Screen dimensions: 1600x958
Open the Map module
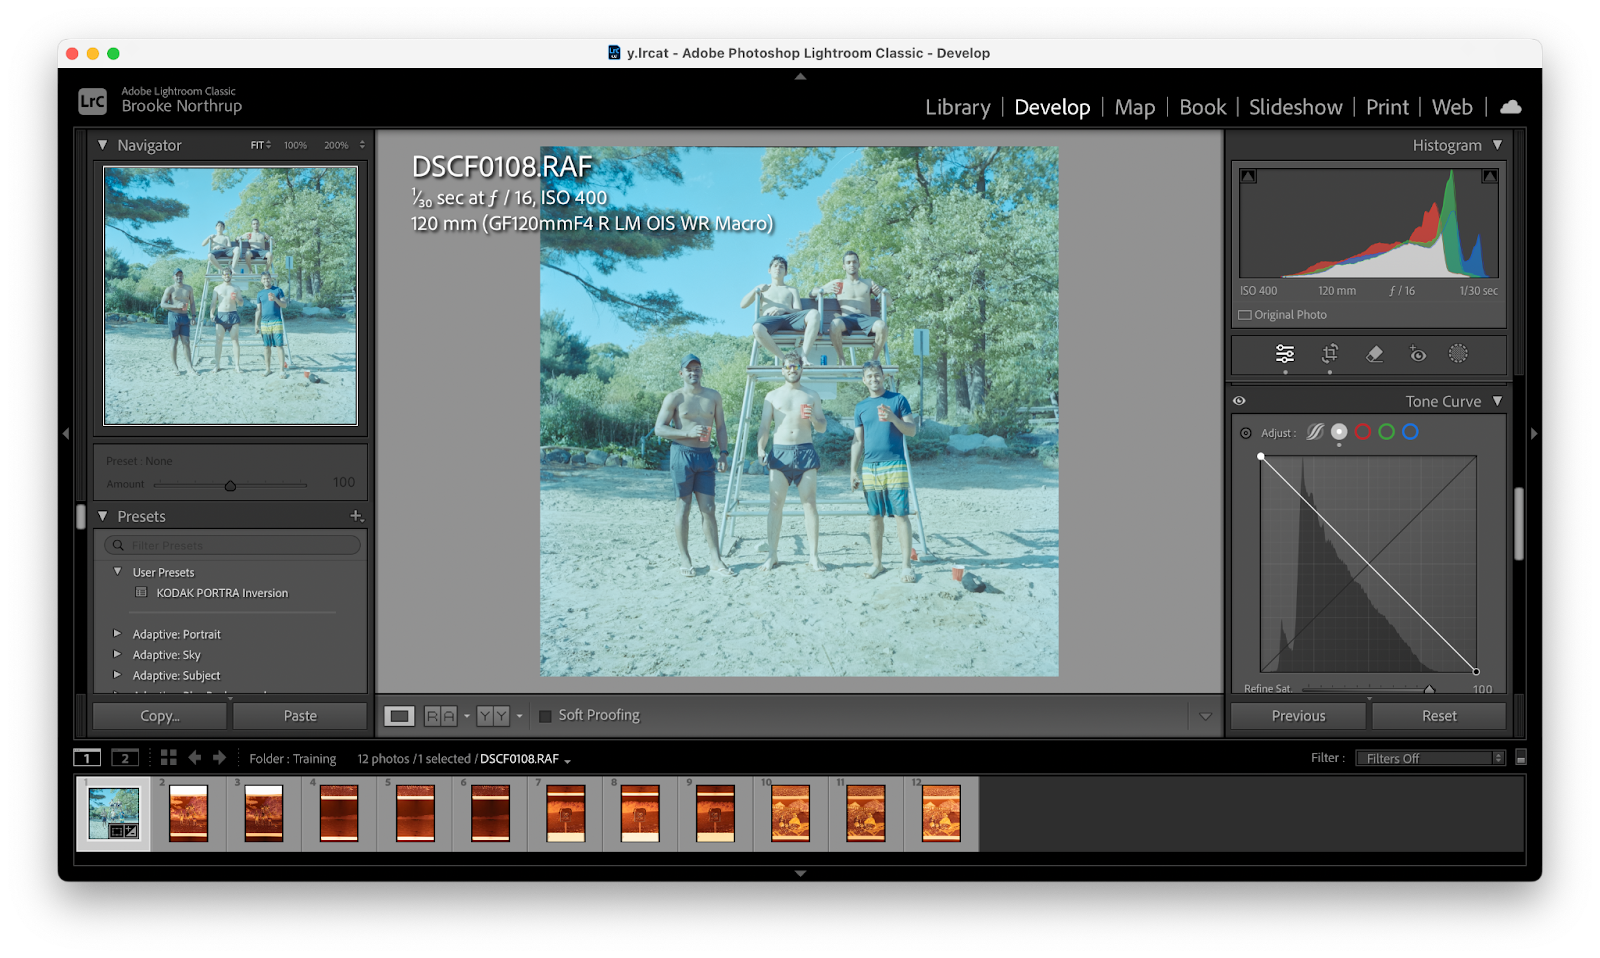point(1135,107)
